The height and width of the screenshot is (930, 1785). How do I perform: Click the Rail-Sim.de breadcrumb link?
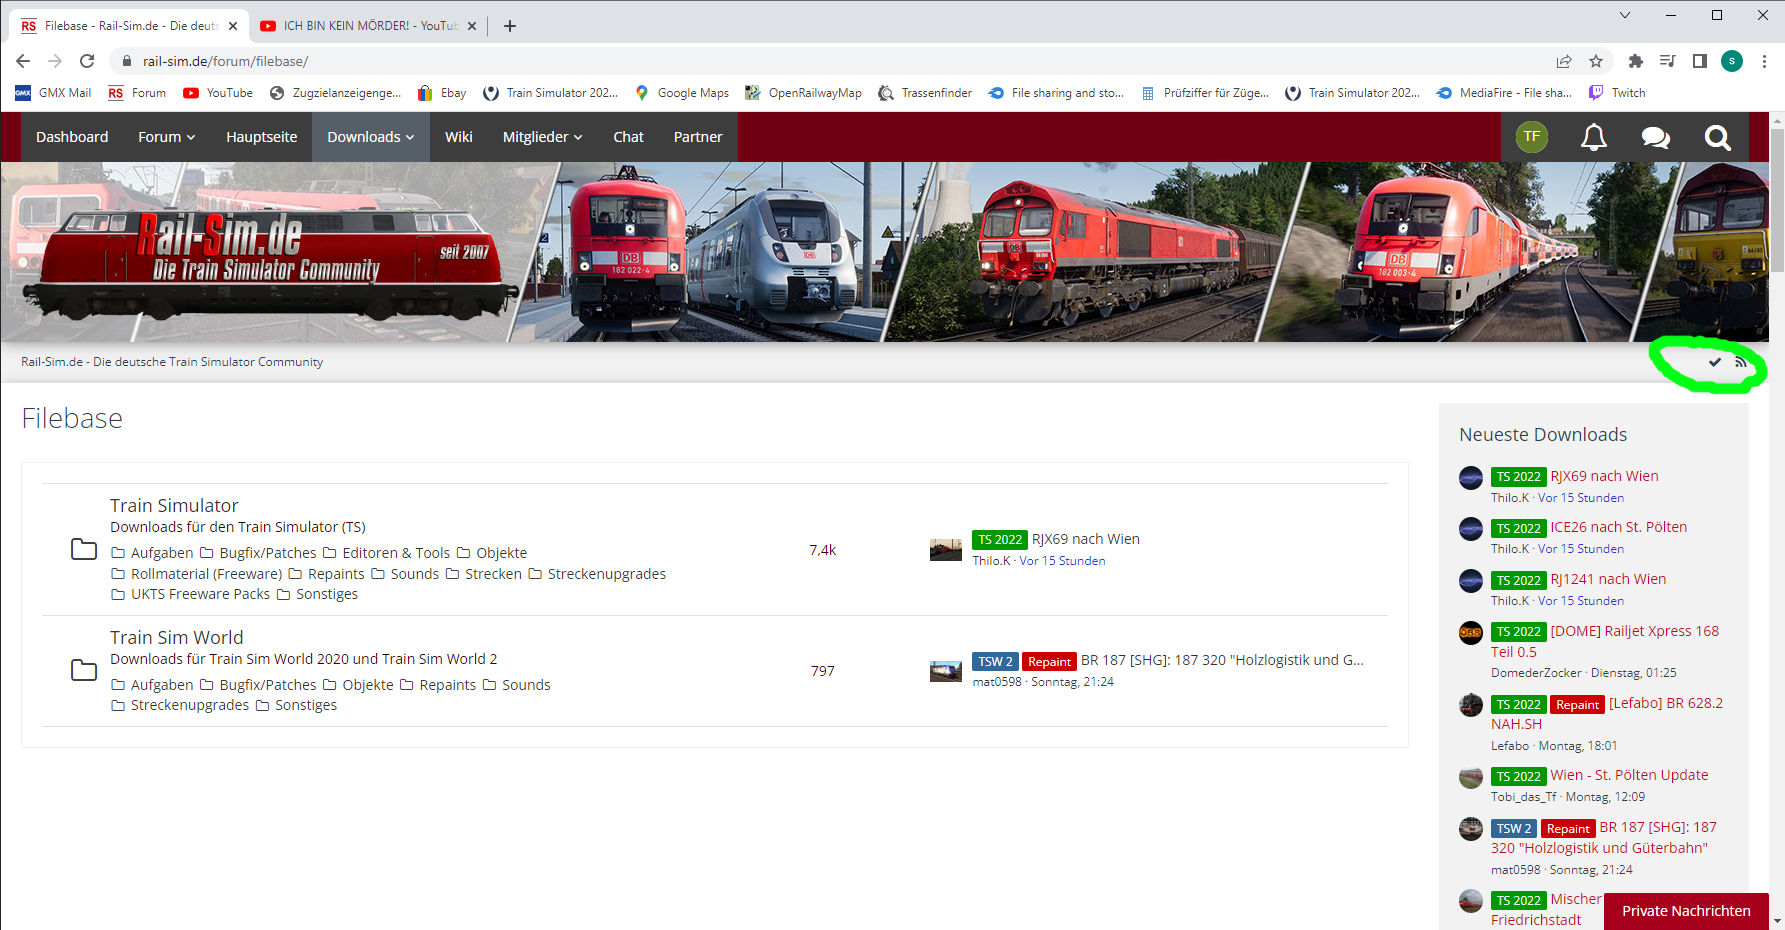pyautogui.click(x=172, y=362)
